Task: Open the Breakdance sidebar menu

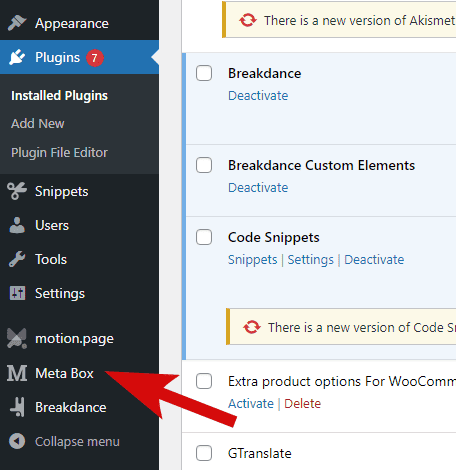Action: (79, 407)
